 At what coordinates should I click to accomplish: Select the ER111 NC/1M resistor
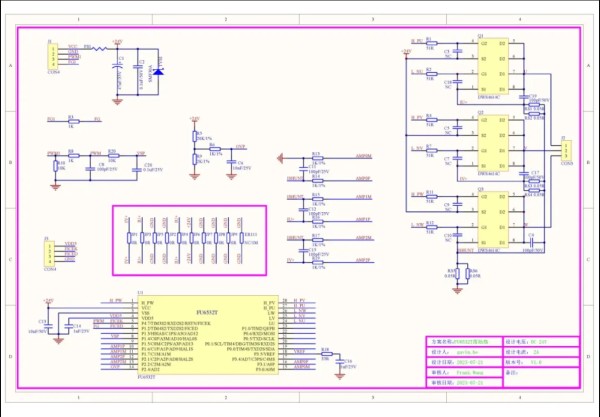241,238
